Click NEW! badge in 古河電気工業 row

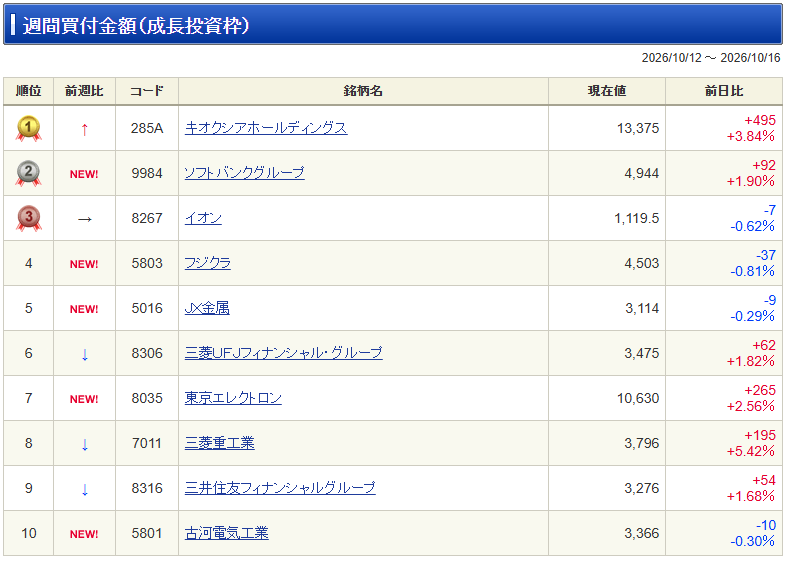pos(84,534)
